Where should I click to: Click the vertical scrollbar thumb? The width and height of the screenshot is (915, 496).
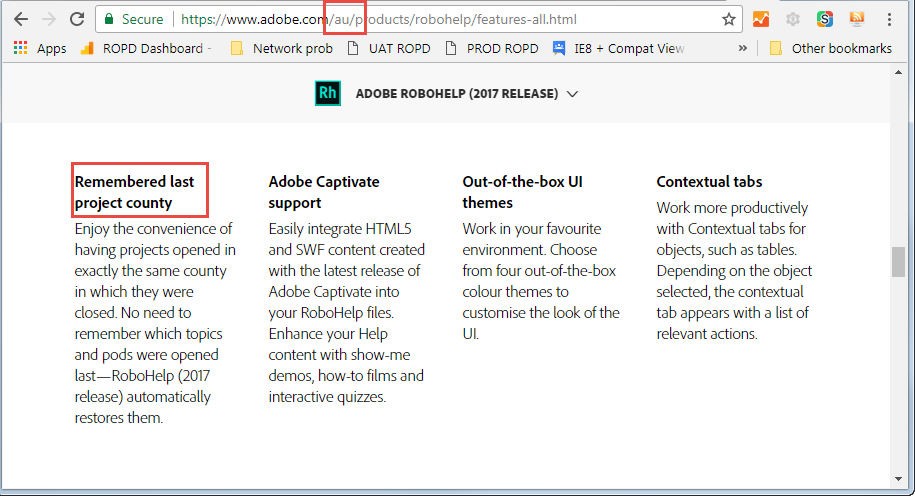898,262
